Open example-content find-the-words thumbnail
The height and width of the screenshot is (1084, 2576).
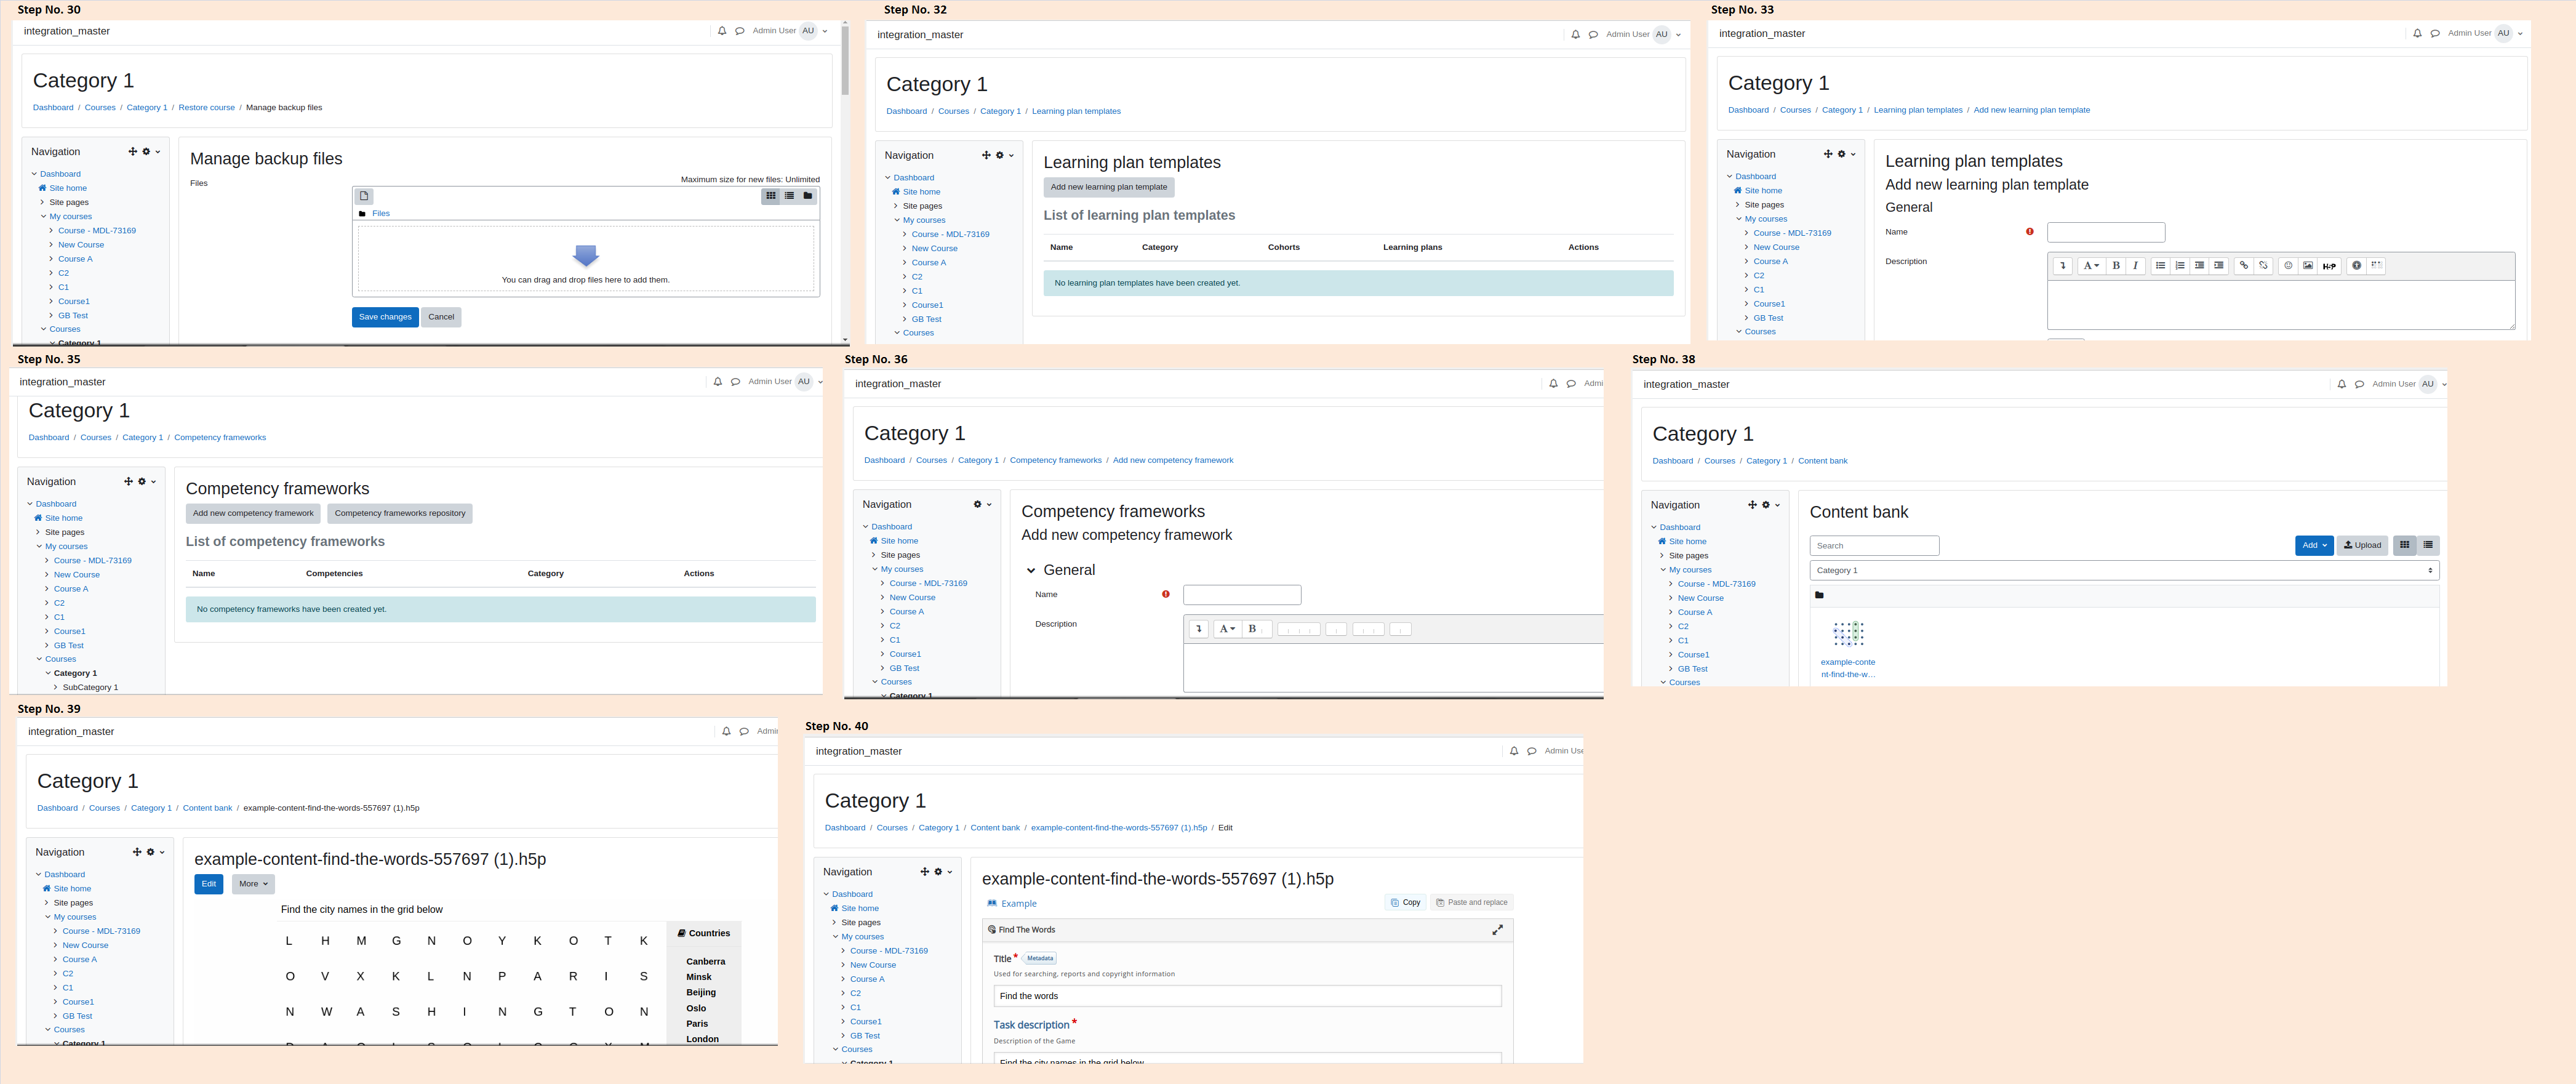click(1847, 633)
